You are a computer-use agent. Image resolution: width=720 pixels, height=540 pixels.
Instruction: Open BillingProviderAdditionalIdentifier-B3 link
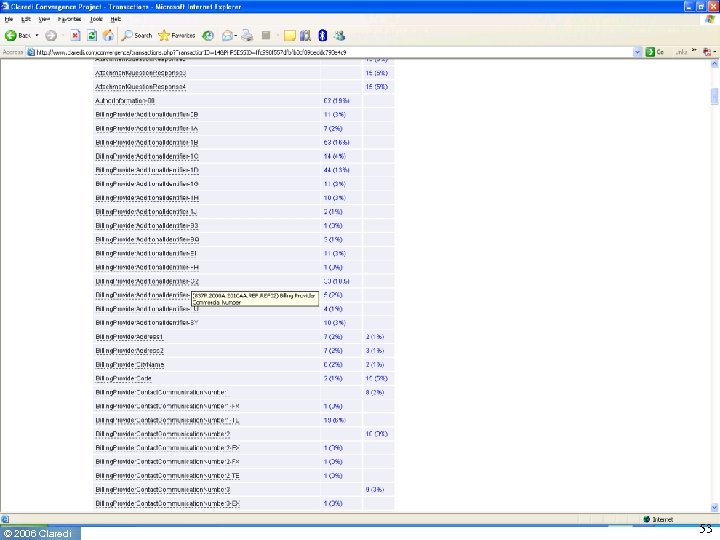146,225
